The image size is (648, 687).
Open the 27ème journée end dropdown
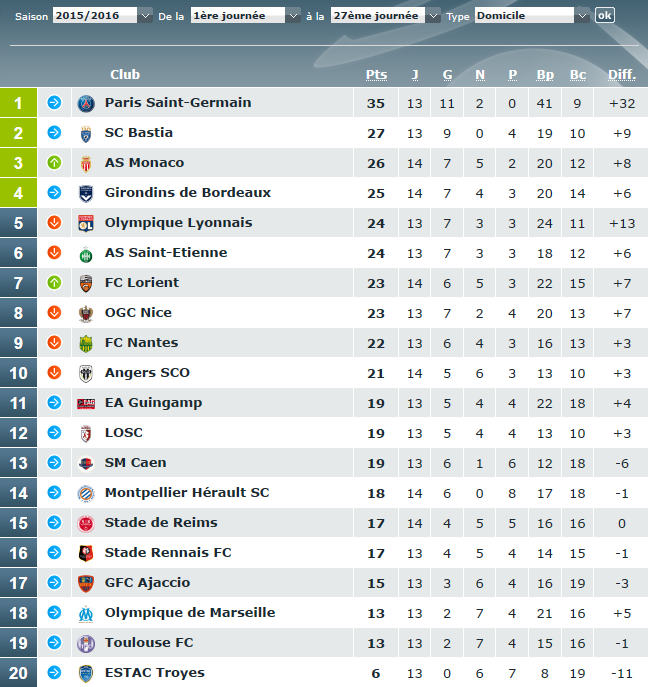tap(386, 16)
